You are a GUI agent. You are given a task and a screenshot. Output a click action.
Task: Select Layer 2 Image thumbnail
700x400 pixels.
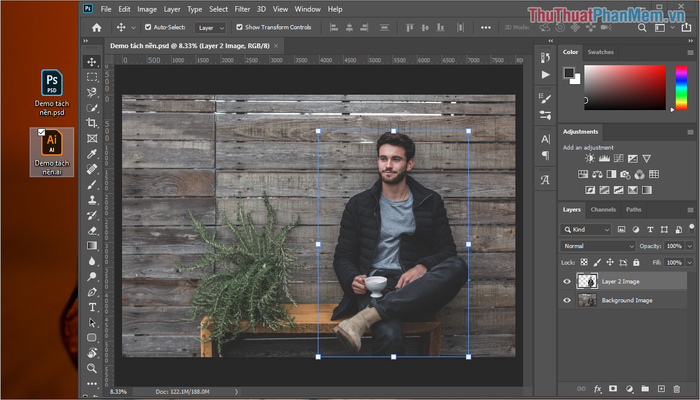pos(587,281)
